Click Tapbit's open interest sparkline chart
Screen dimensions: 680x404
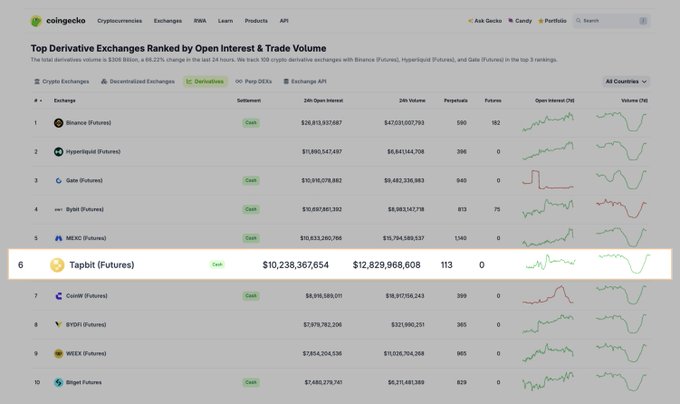[551, 262]
